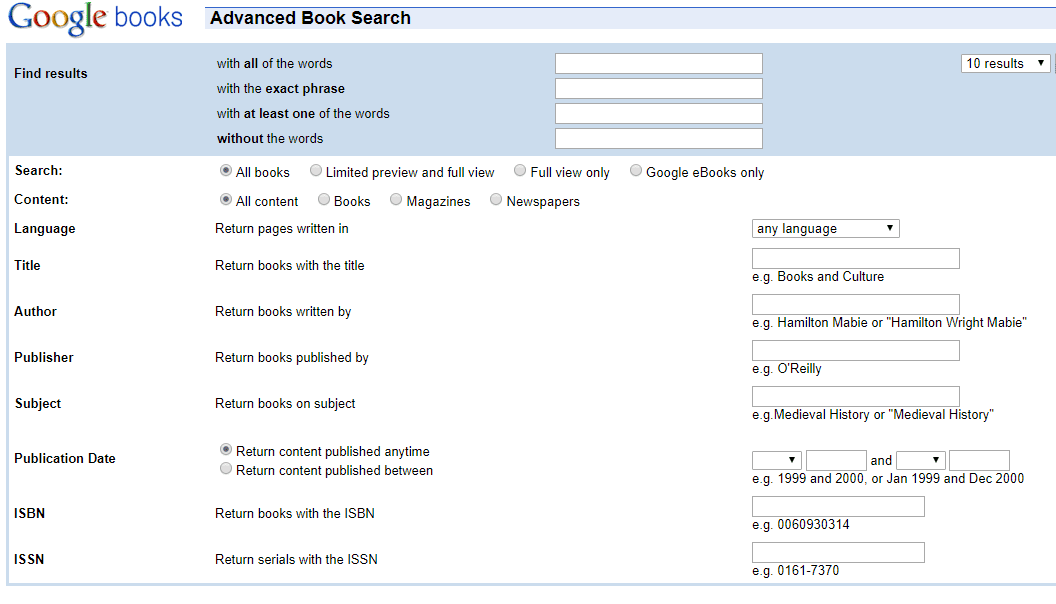The height and width of the screenshot is (604, 1056).
Task: Select the All books radio button
Action: (x=226, y=171)
